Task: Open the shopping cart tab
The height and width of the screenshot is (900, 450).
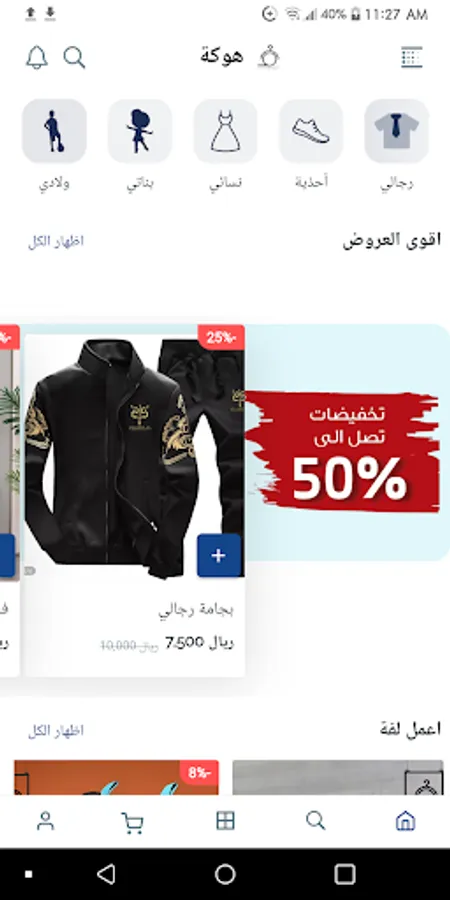Action: 133,822
